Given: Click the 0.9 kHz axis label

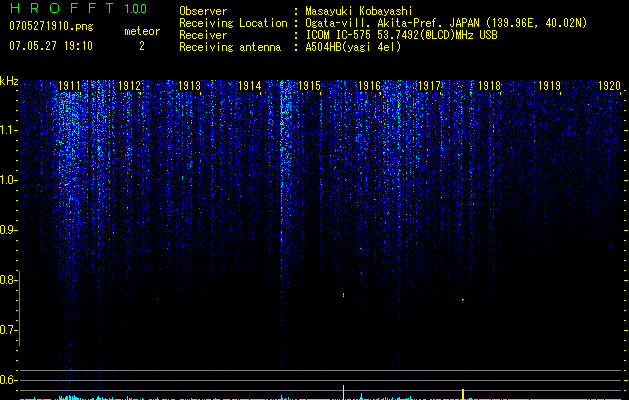Looking at the screenshot, I should coord(8,230).
